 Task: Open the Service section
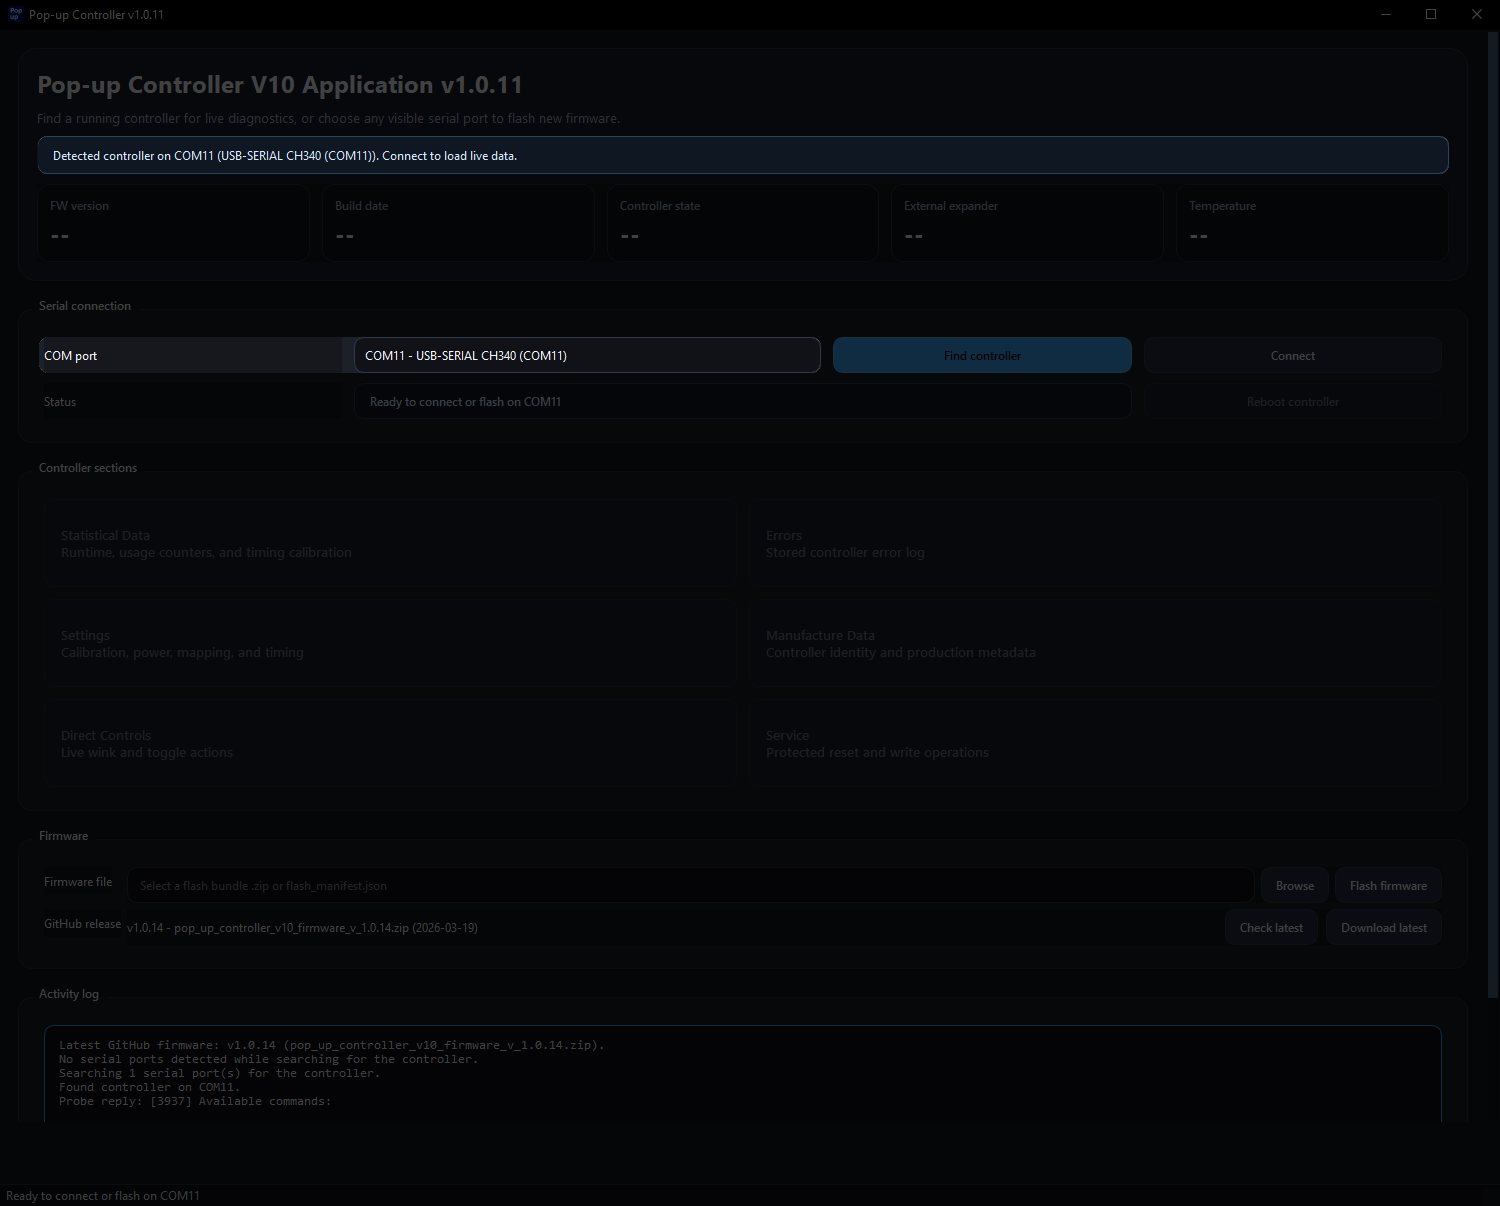click(1095, 743)
